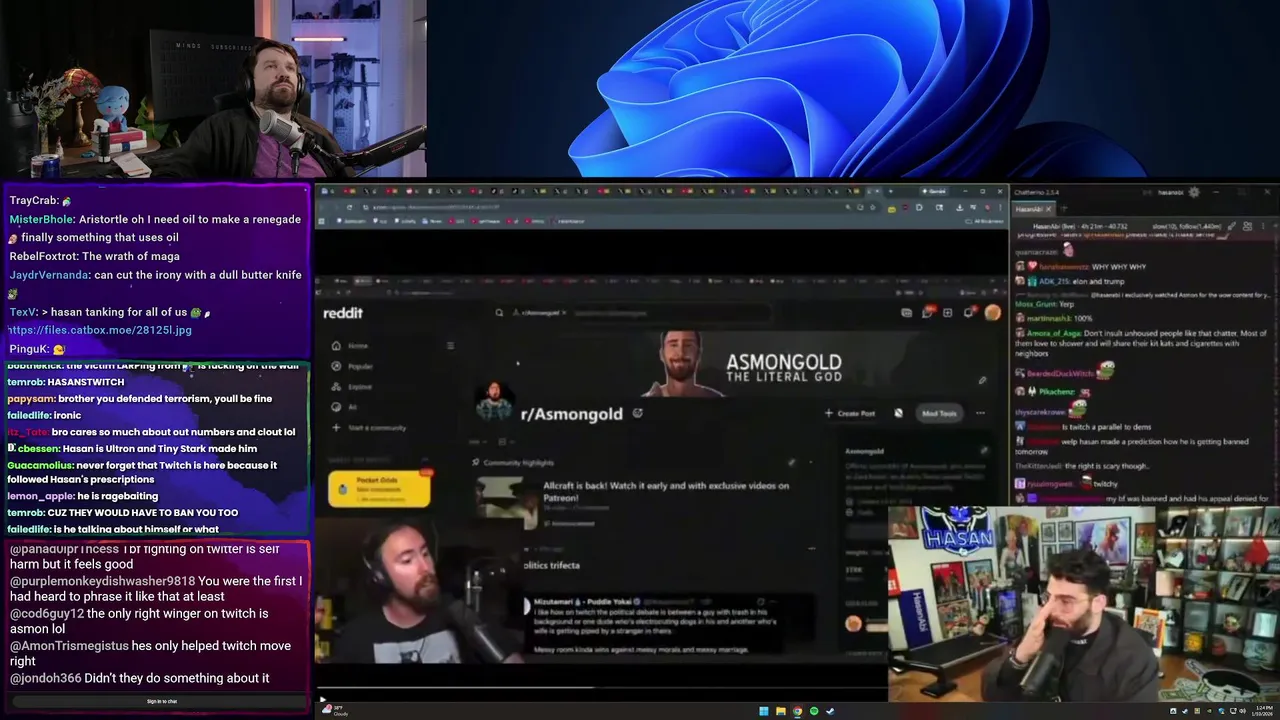Edit the Asmongold banner pencil icon

point(982,380)
